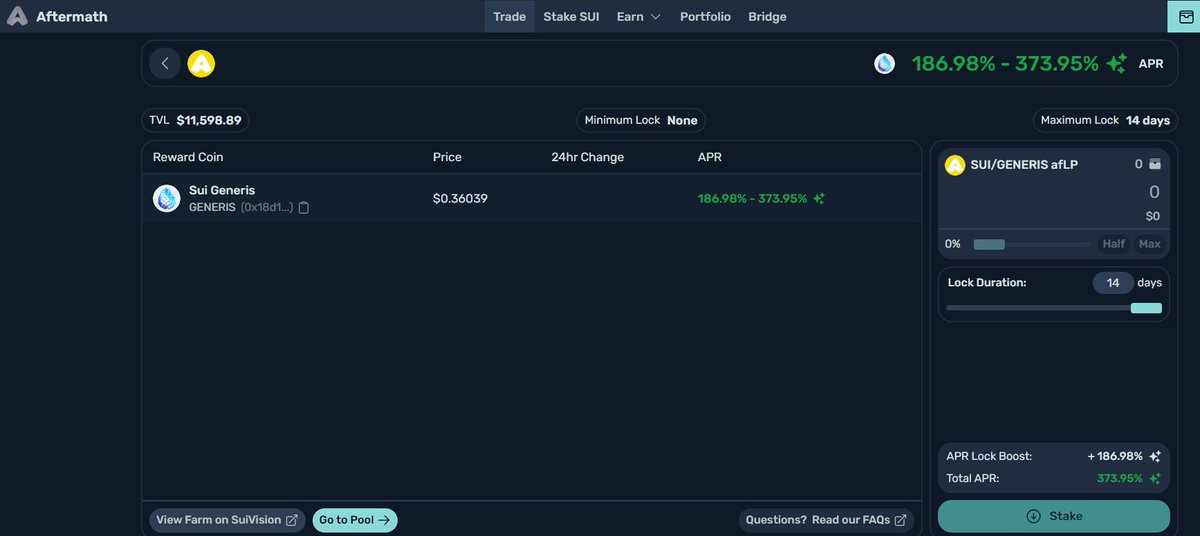1200x536 pixels.
Task: Select the Half amount button
Action: pyautogui.click(x=1113, y=244)
